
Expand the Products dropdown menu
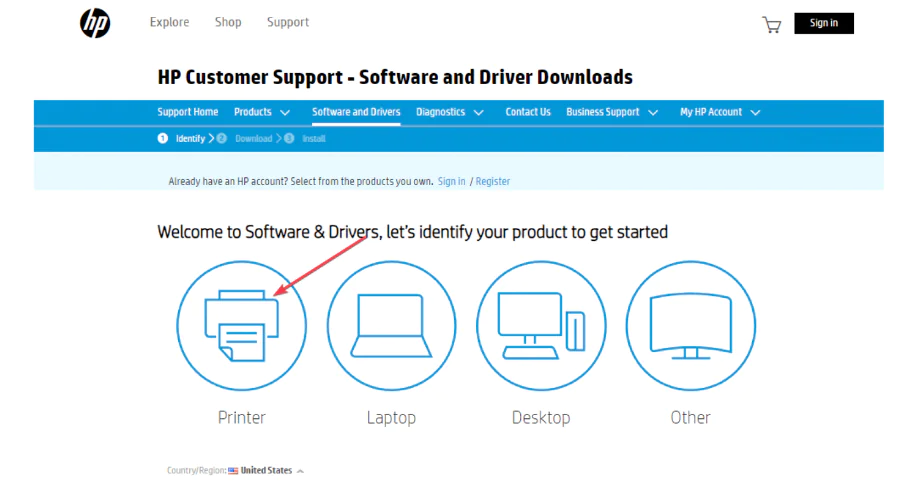pos(262,112)
